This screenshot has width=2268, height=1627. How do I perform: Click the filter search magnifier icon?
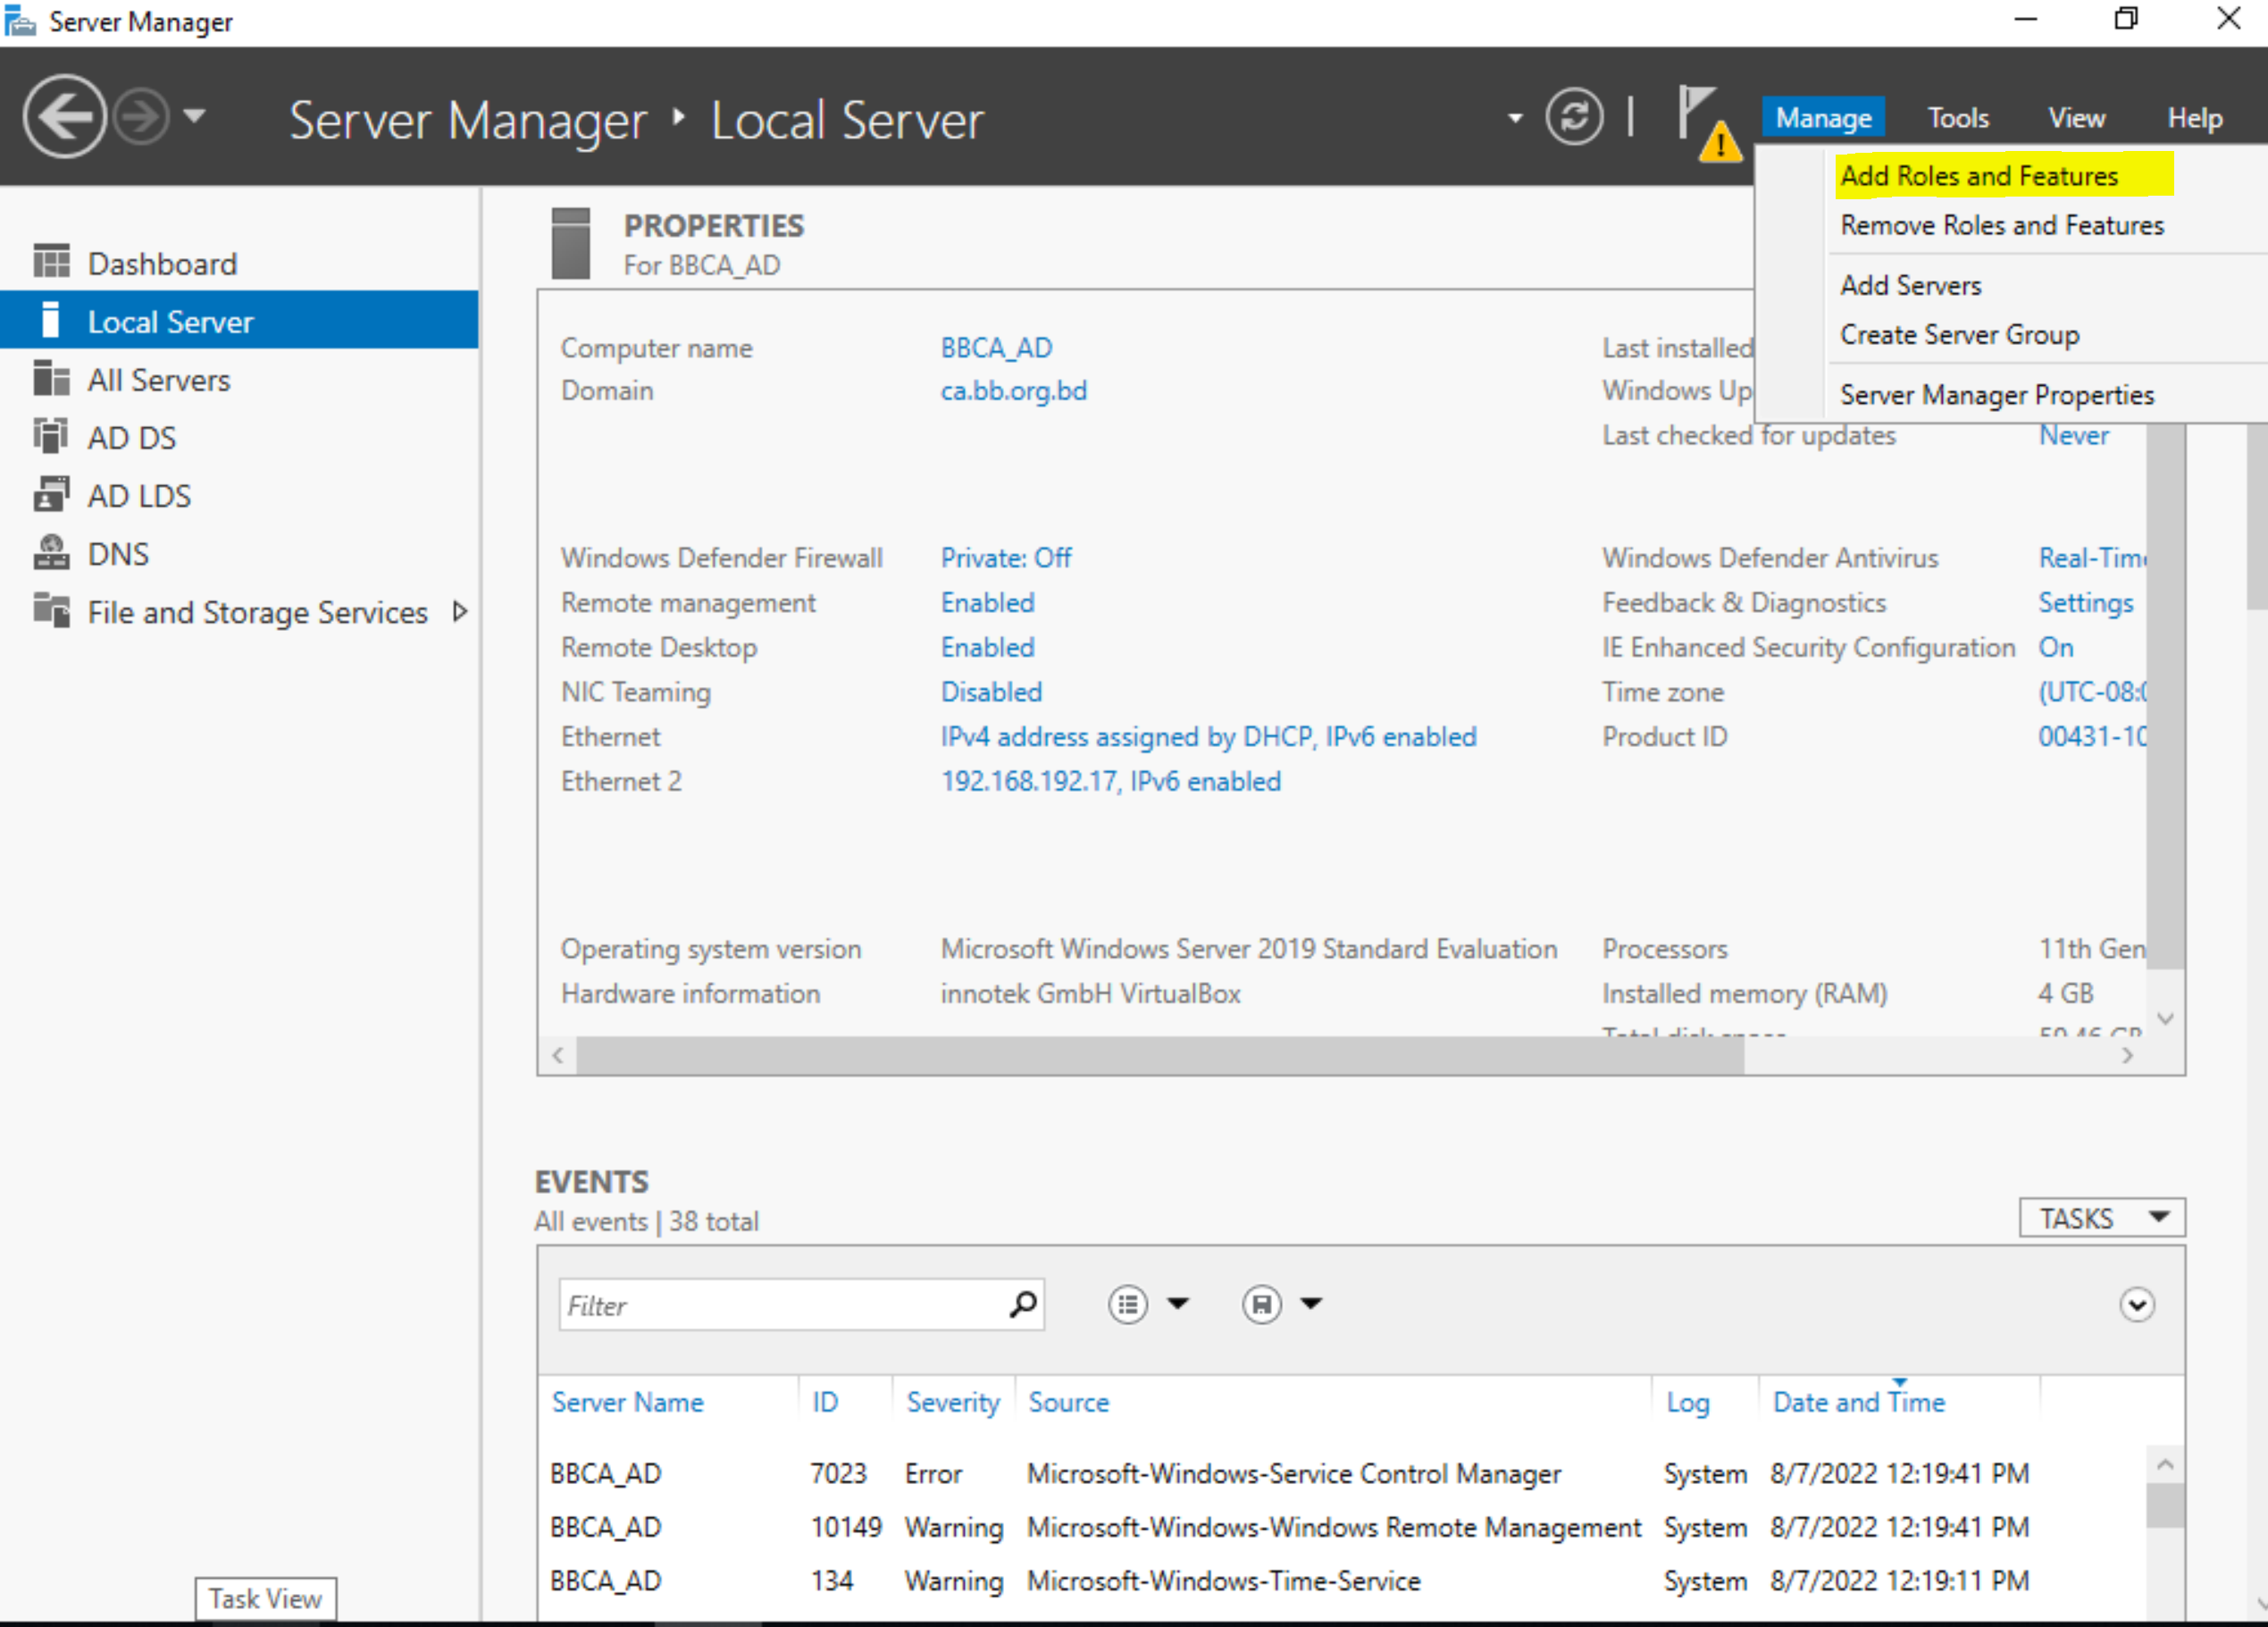1022,1303
